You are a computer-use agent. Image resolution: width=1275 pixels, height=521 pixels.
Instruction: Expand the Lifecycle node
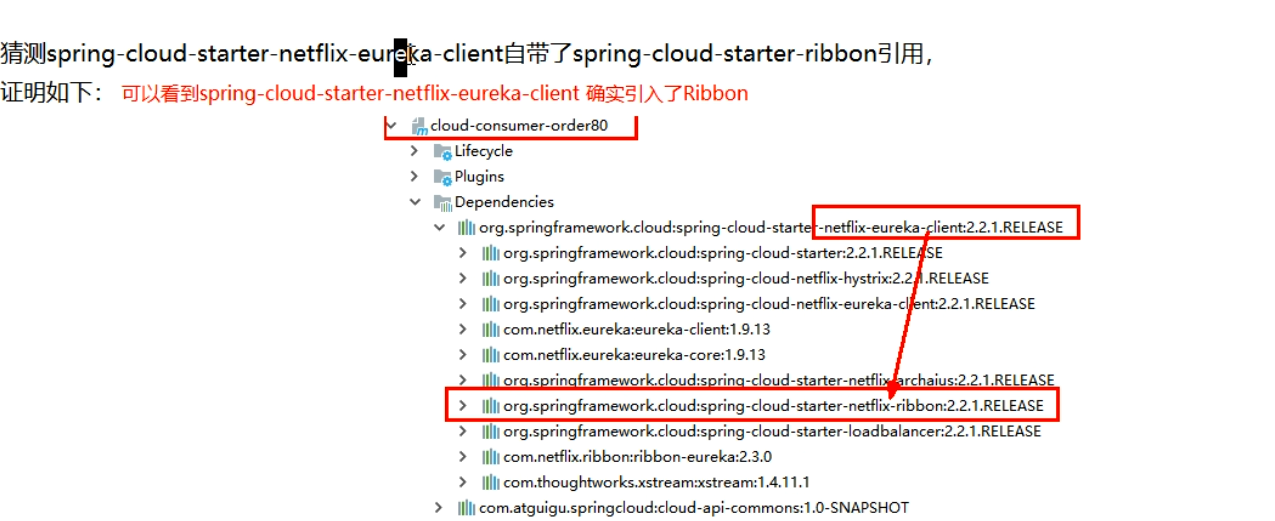pyautogui.click(x=414, y=151)
